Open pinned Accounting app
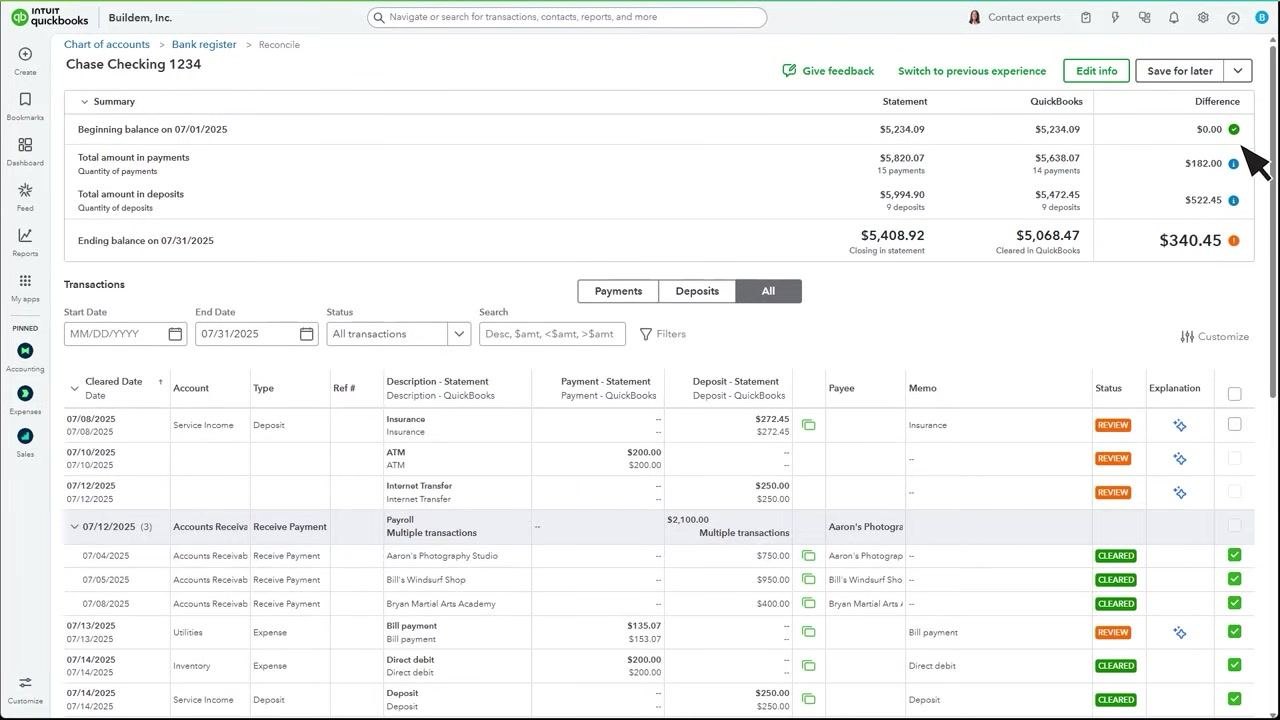Screen dimensions: 1280x720 (25, 356)
